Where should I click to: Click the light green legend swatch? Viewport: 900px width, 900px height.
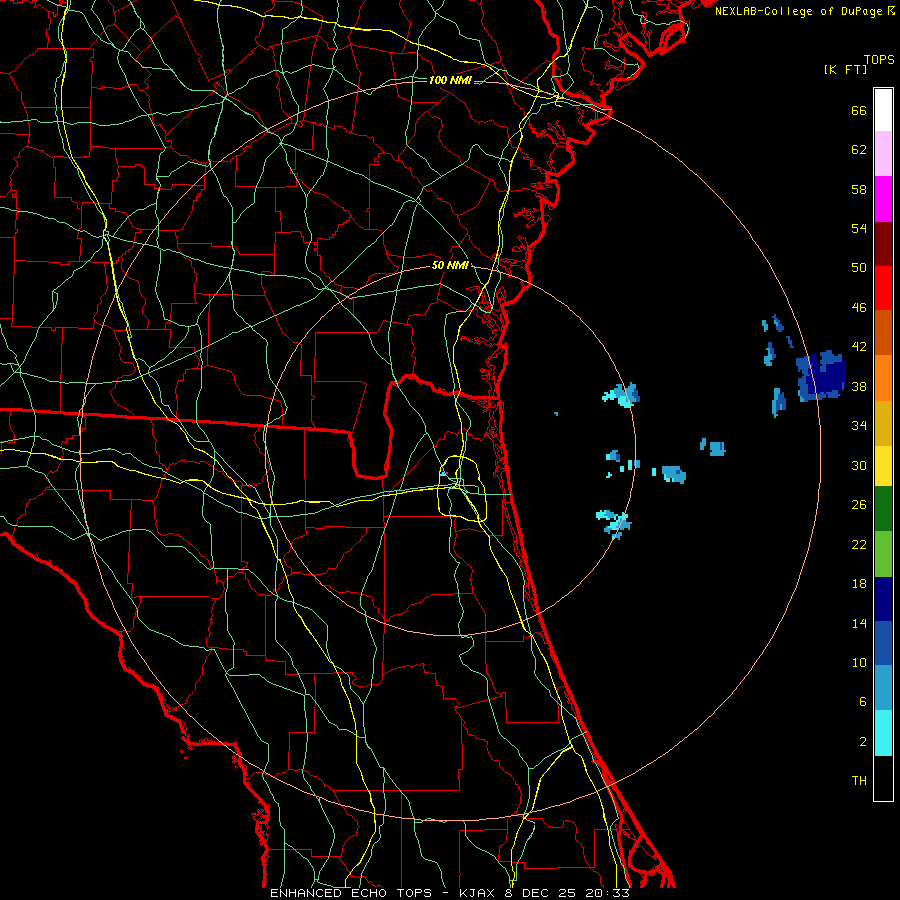pyautogui.click(x=883, y=554)
